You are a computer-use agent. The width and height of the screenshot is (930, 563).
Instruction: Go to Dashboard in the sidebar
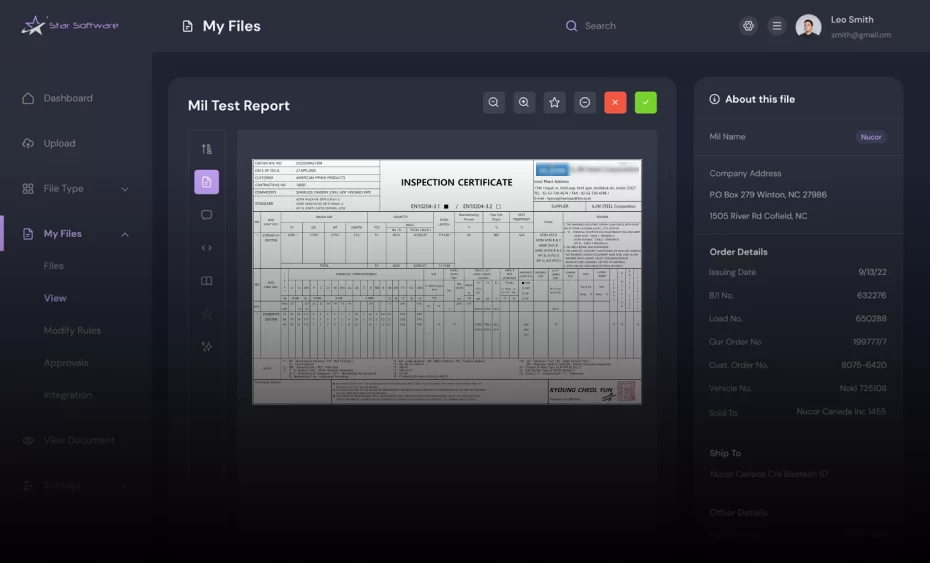(x=67, y=98)
